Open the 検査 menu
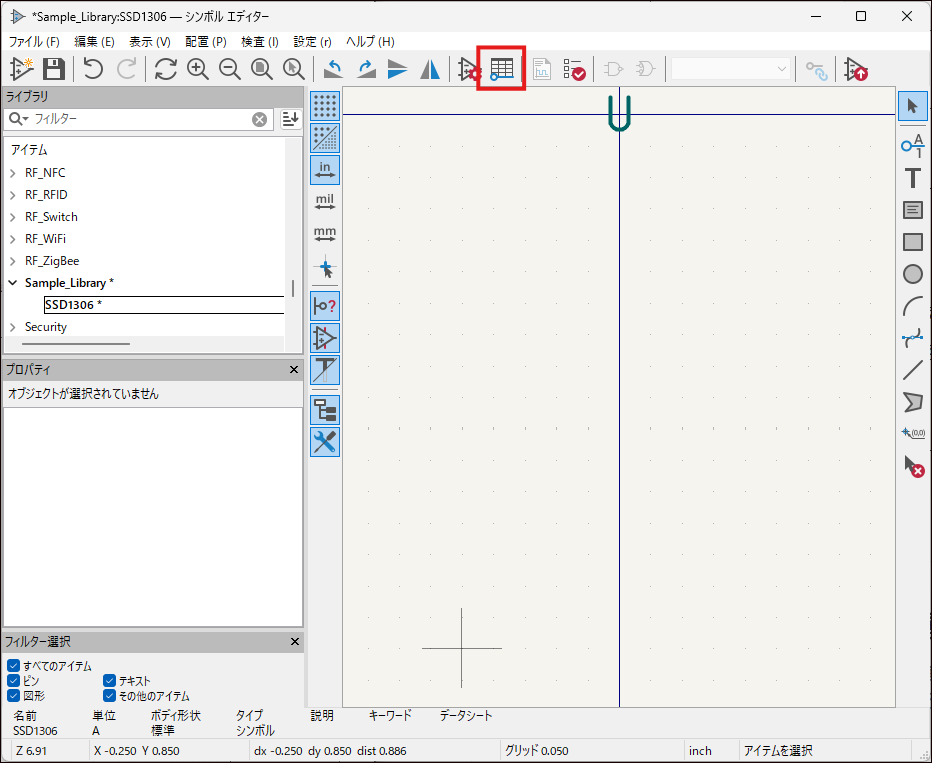Viewport: 932px width, 763px height. click(x=260, y=42)
